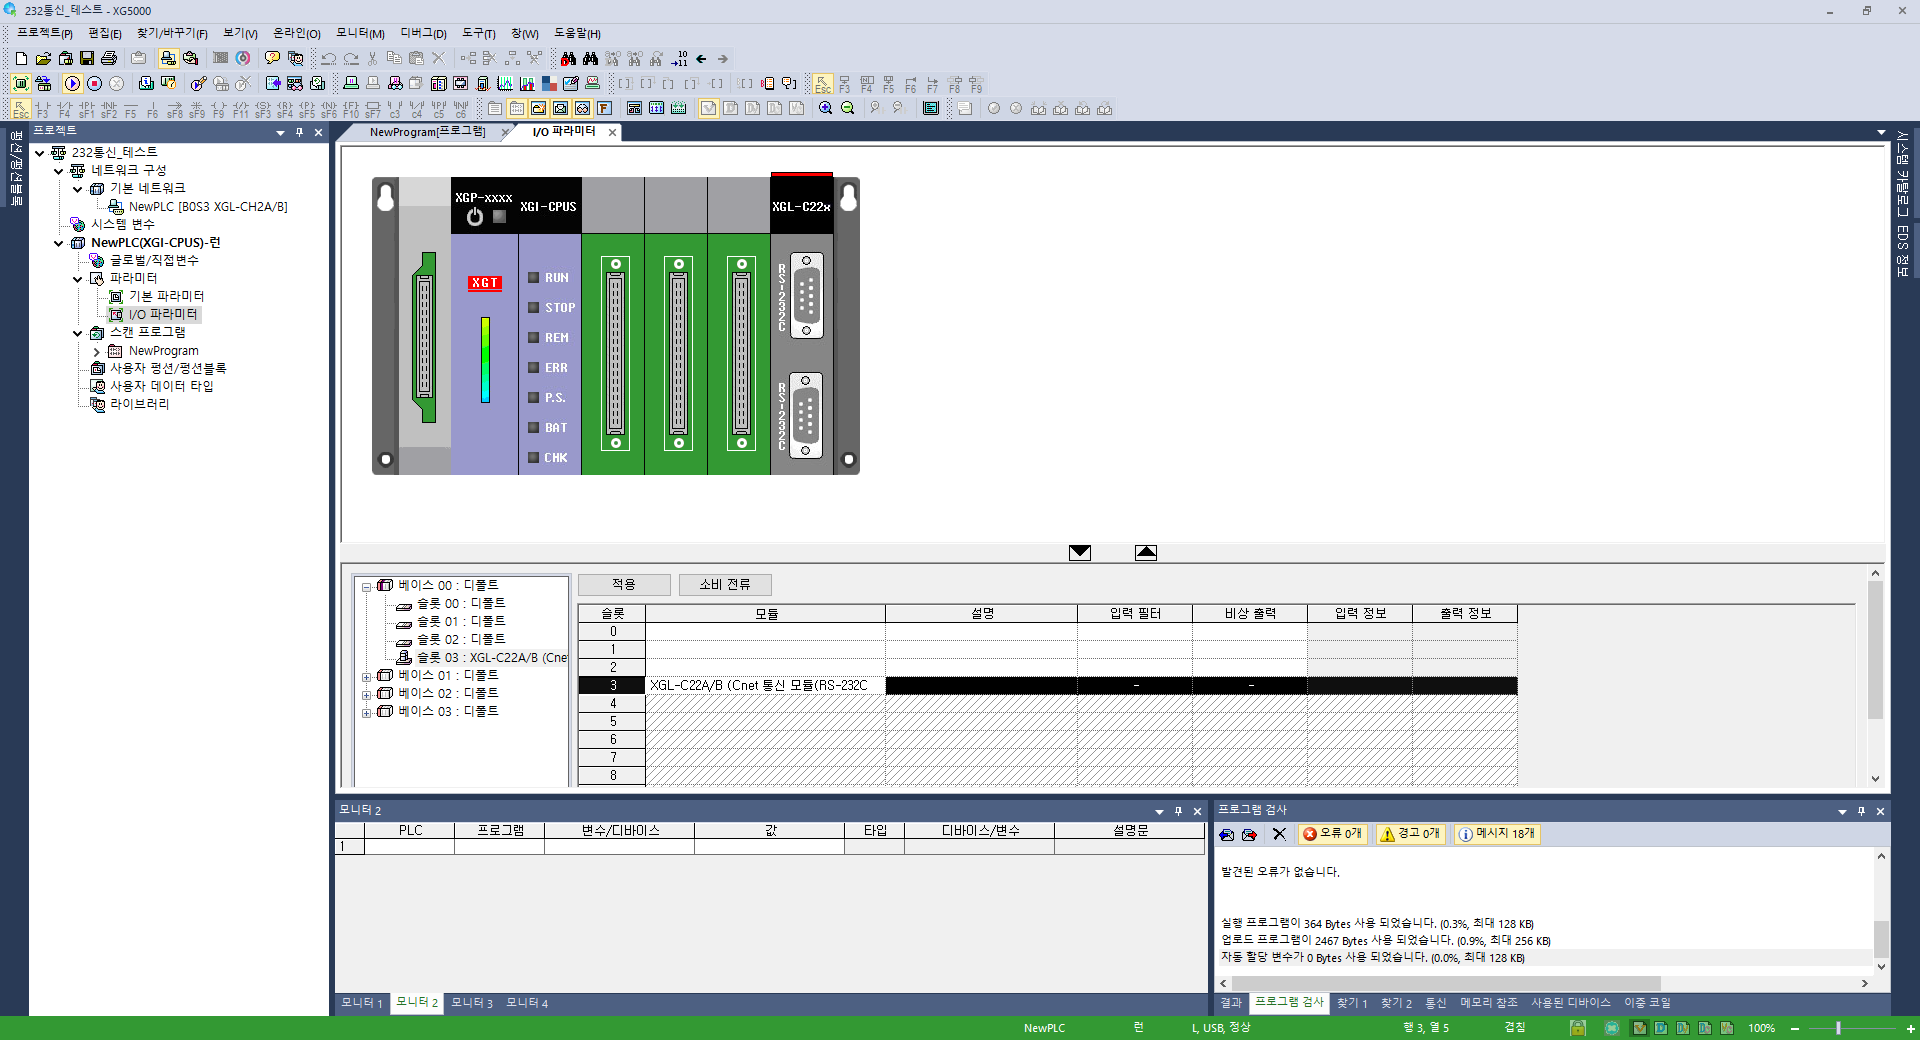Switch to the 모니터 1 tab
The width and height of the screenshot is (1920, 1040).
coord(362,1003)
